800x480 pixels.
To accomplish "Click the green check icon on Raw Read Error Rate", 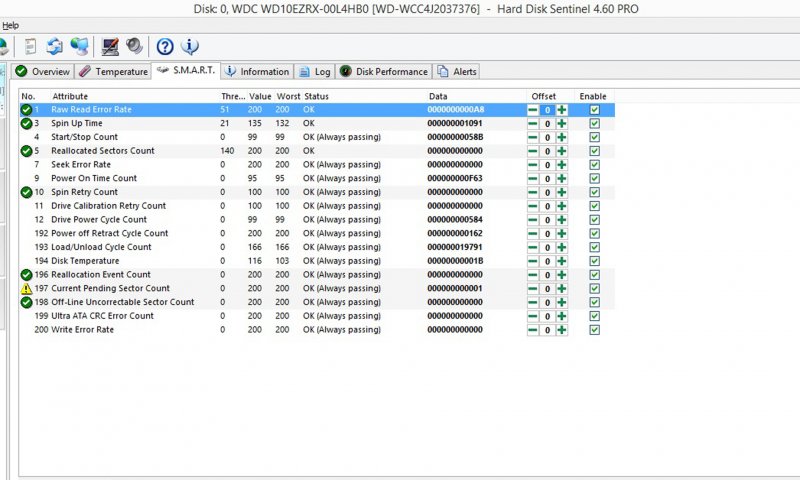I will coord(26,110).
